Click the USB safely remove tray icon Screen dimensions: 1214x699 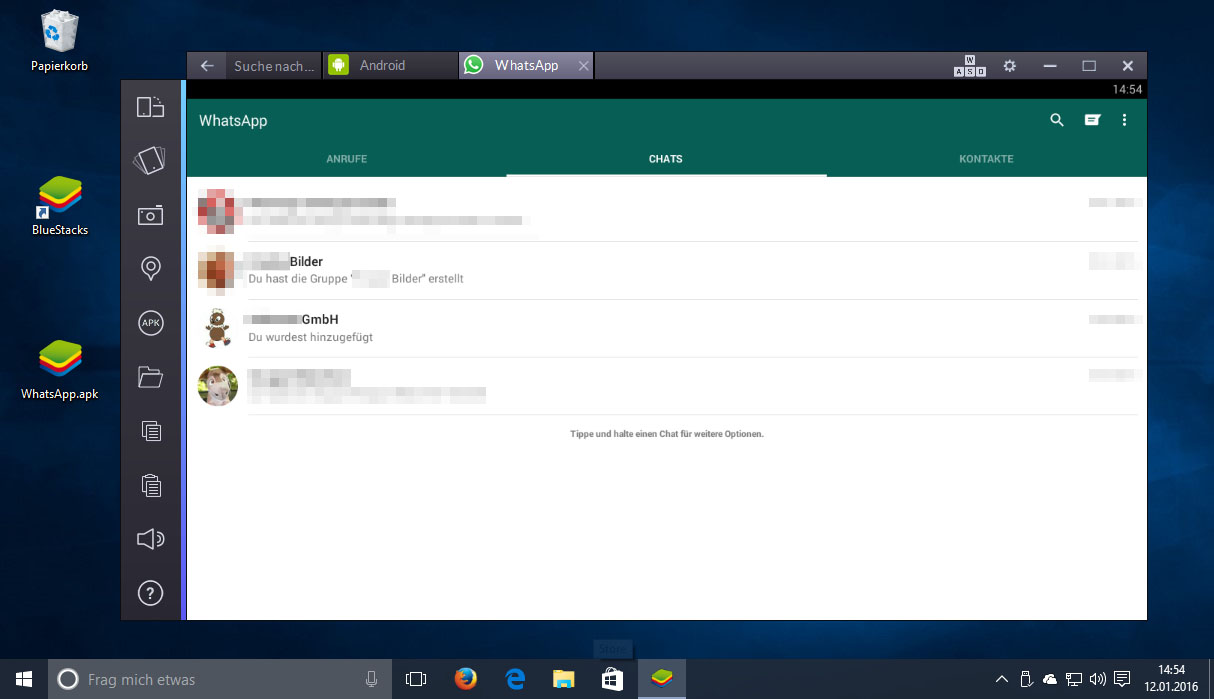(1026, 680)
